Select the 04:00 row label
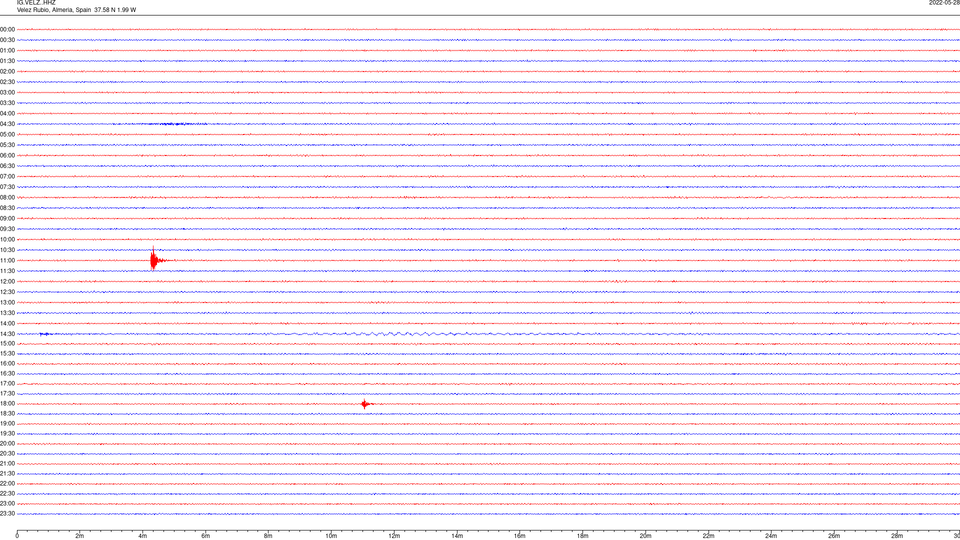 click(x=7, y=113)
